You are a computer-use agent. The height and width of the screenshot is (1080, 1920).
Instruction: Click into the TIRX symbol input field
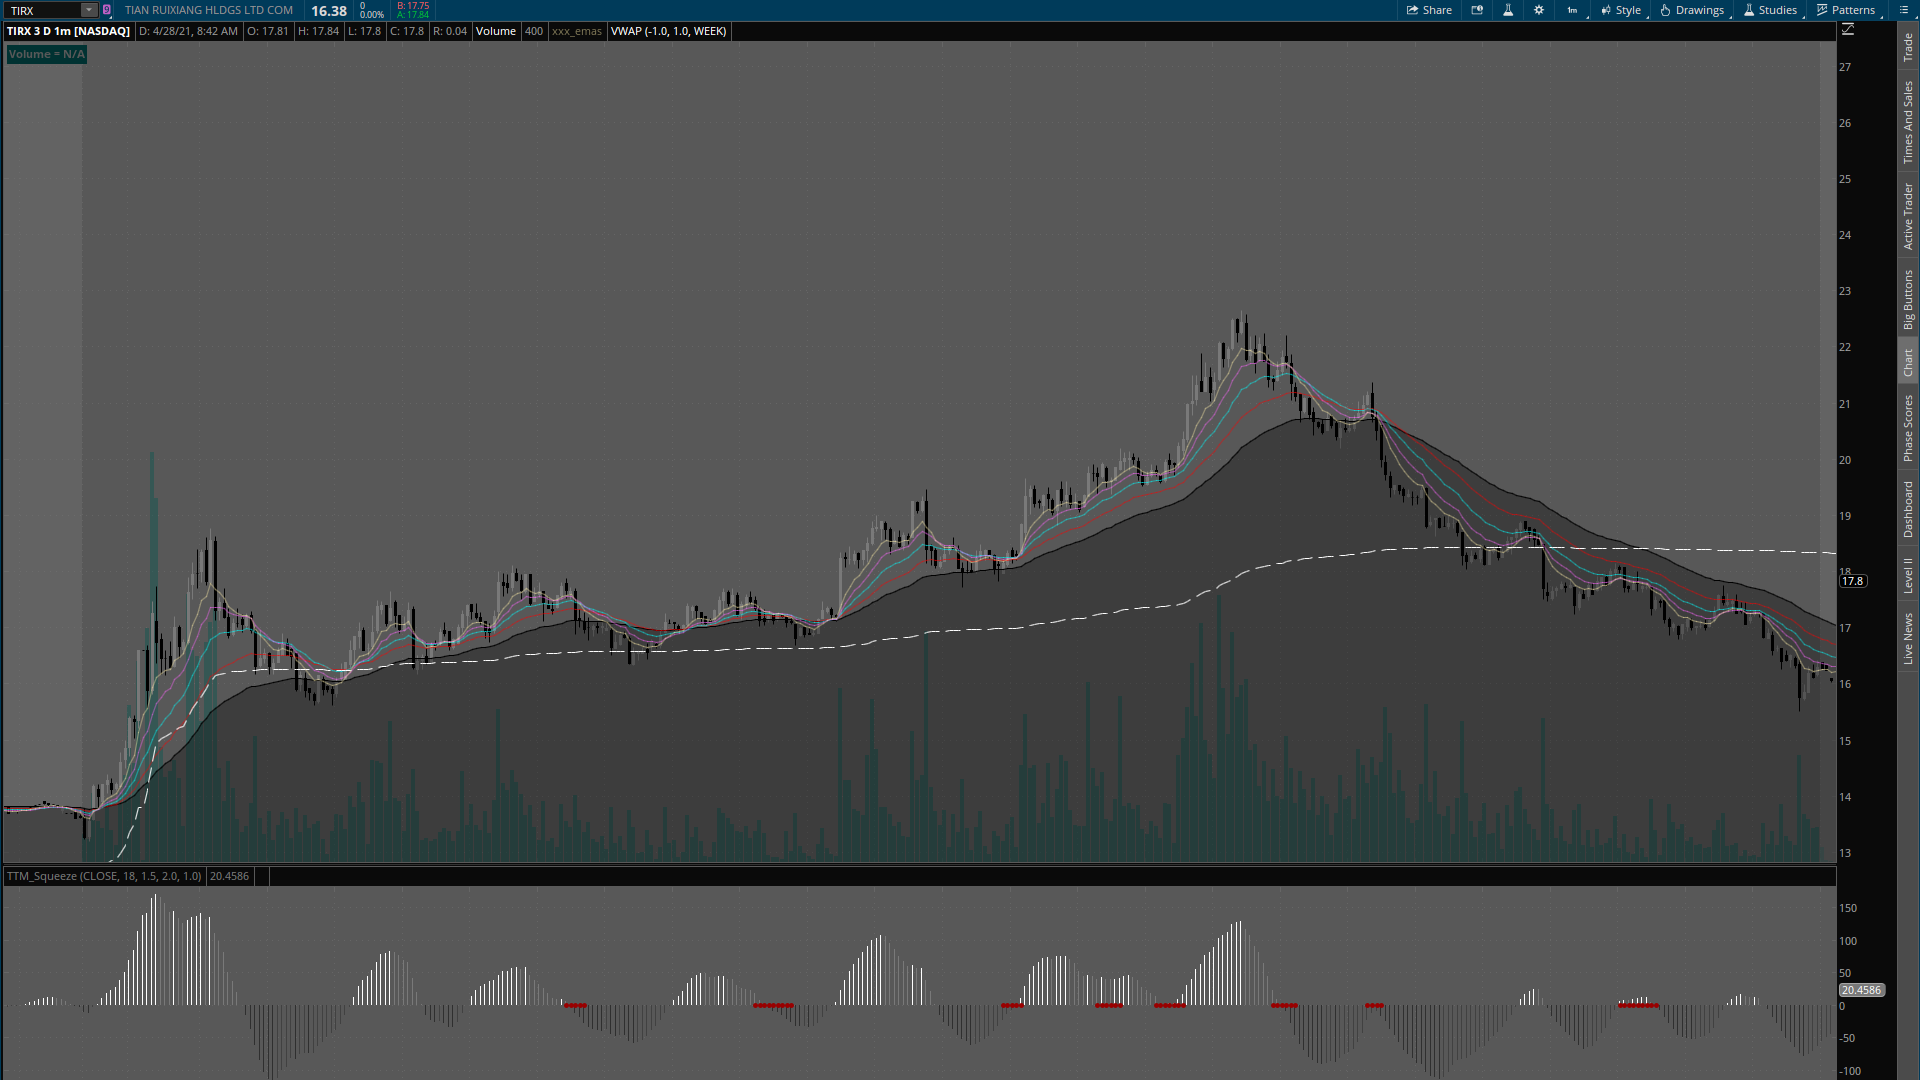click(x=42, y=10)
